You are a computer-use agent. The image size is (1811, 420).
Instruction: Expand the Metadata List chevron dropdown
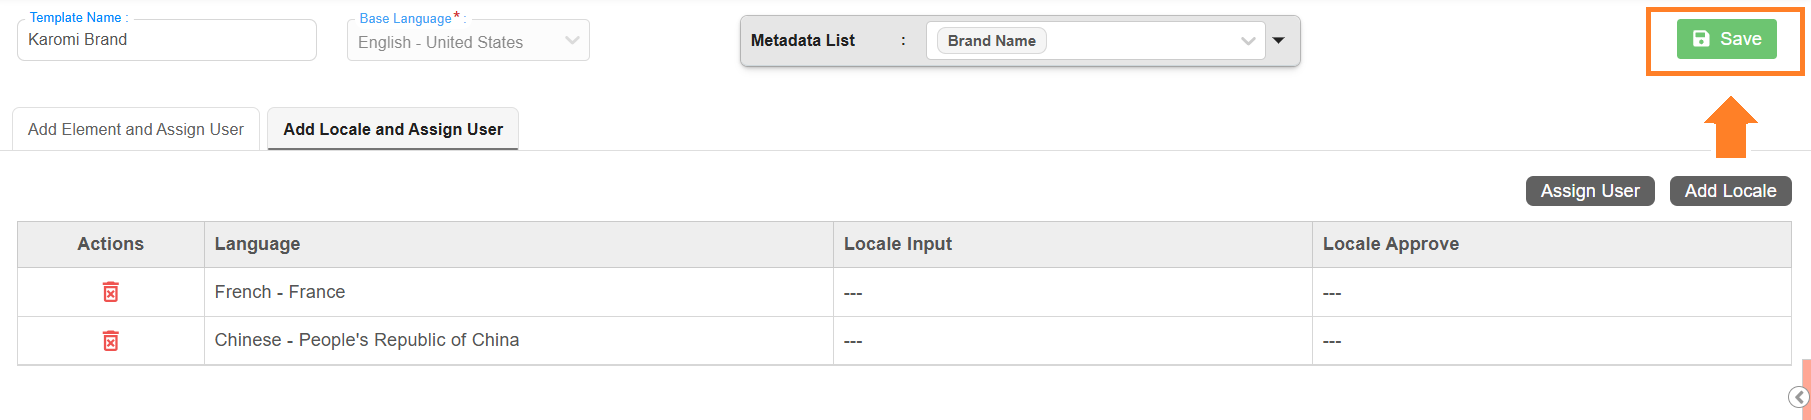[1248, 41]
